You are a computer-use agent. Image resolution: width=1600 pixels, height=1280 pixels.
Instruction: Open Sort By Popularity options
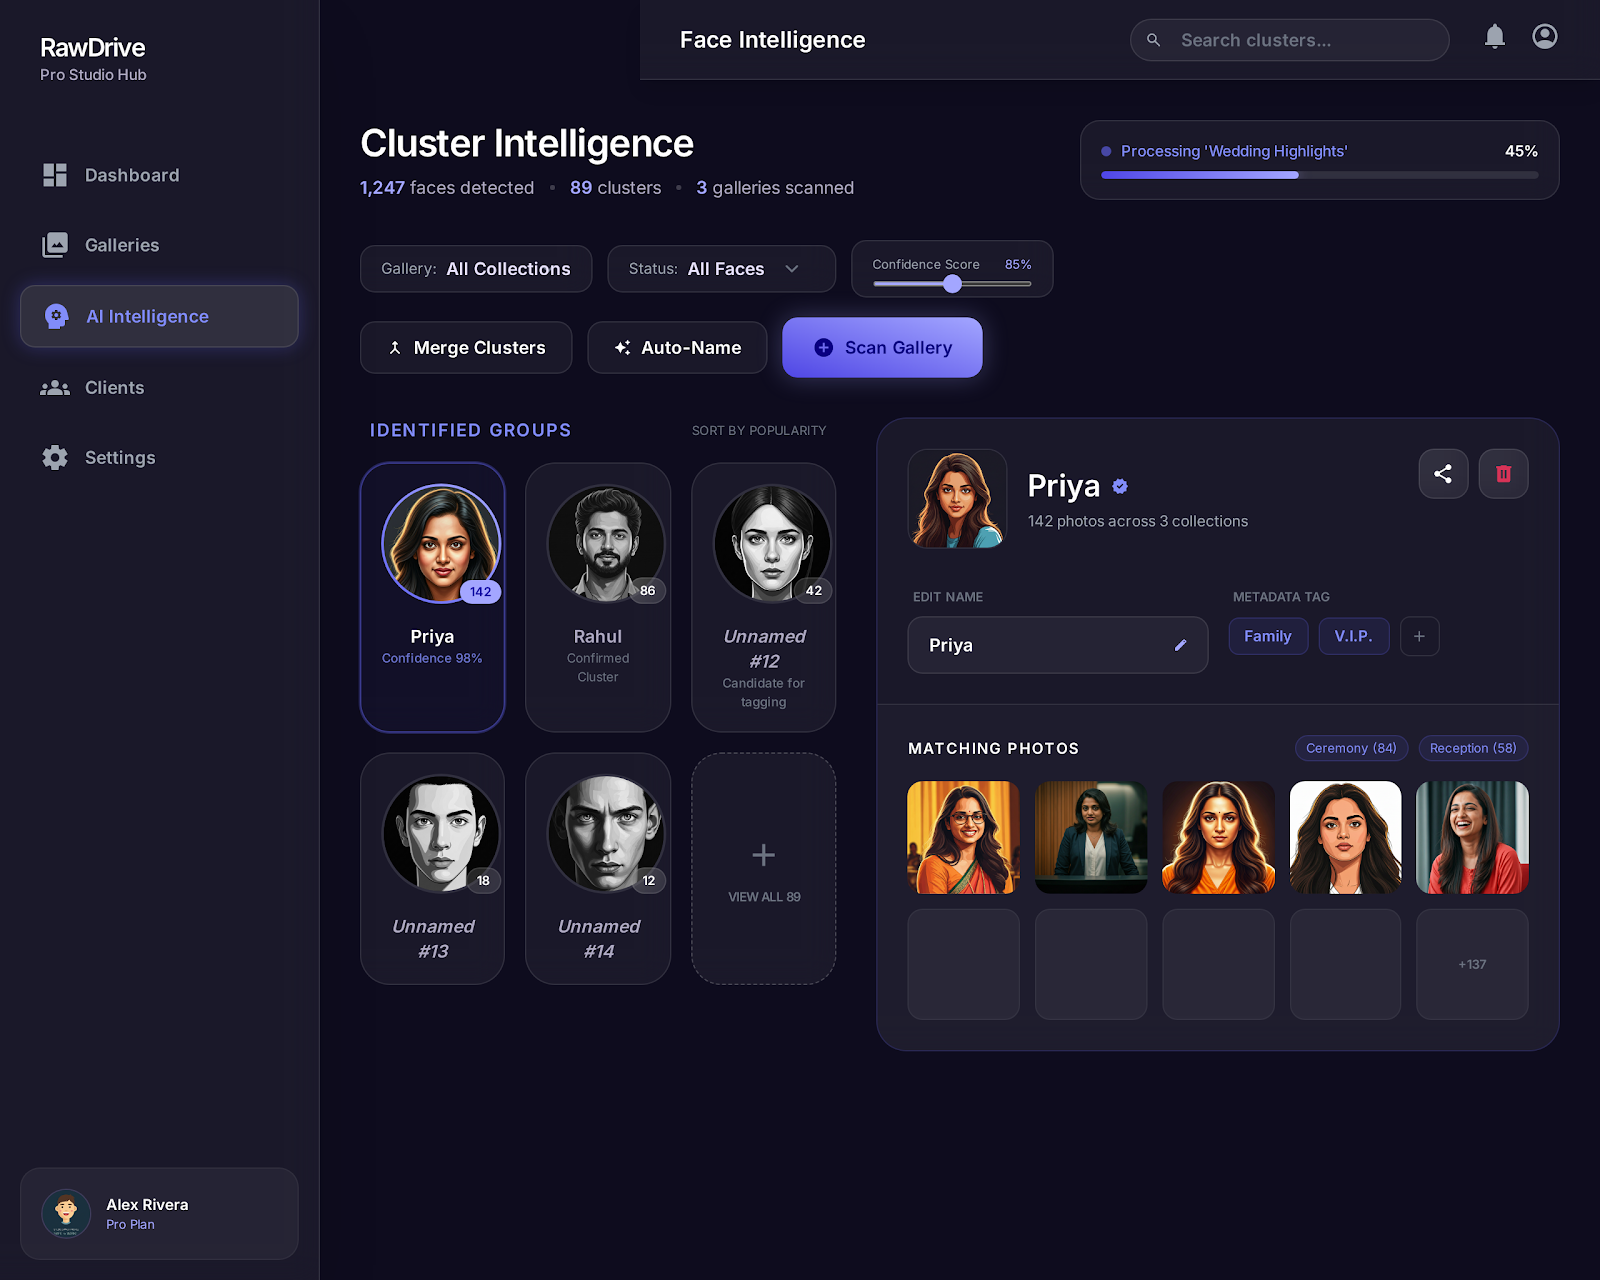758,431
